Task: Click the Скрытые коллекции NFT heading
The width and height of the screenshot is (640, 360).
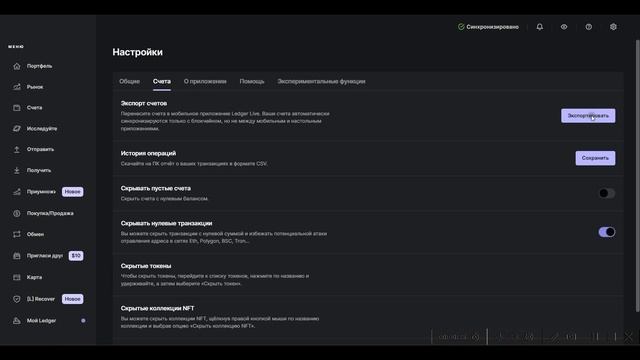Action: click(157, 309)
